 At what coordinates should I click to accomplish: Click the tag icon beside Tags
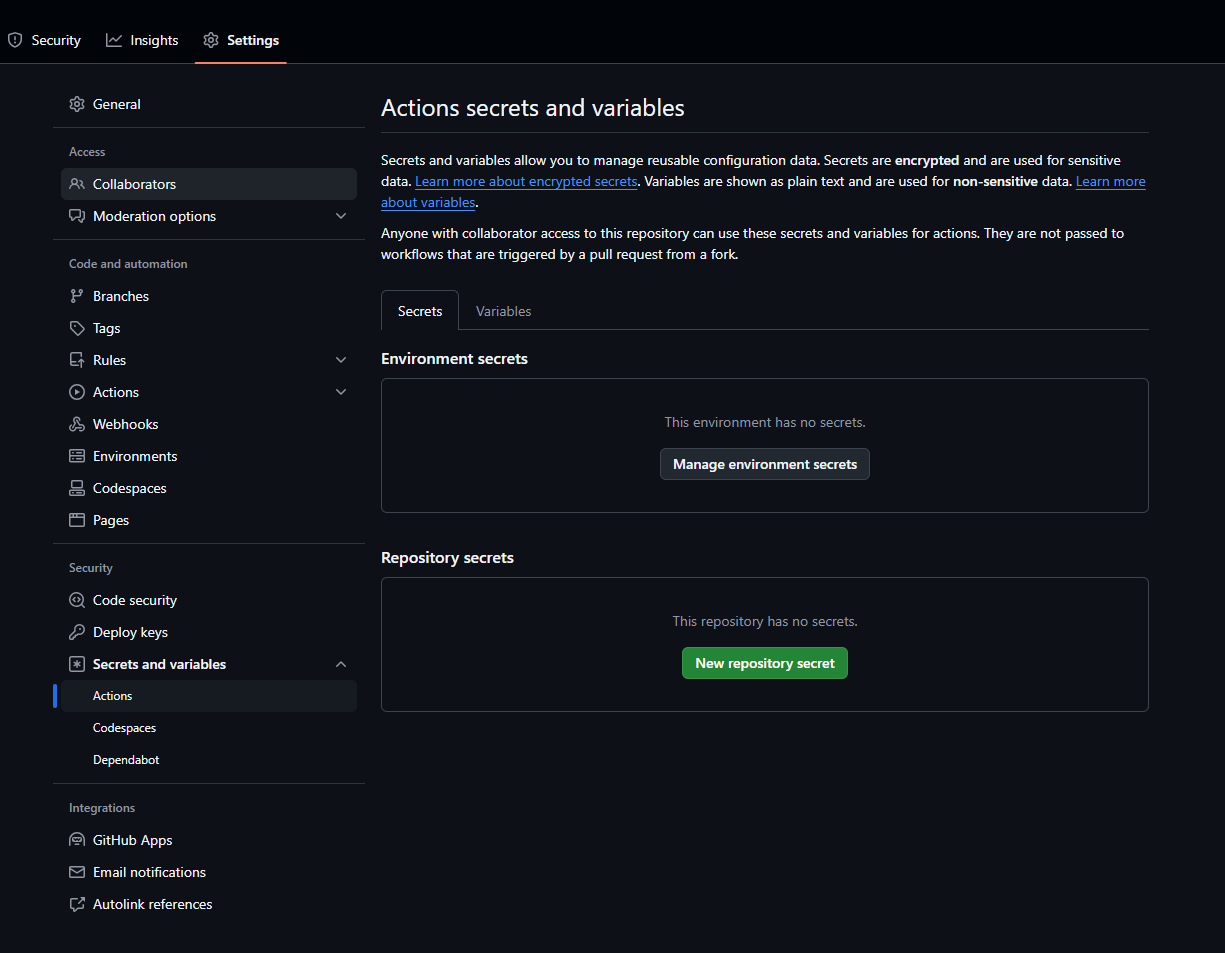tap(77, 328)
